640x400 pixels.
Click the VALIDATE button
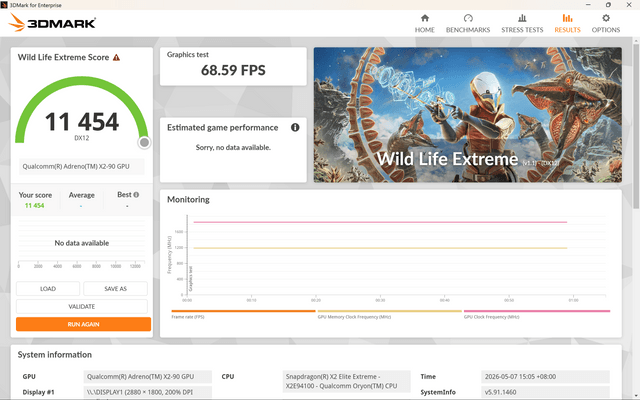pyautogui.click(x=82, y=307)
